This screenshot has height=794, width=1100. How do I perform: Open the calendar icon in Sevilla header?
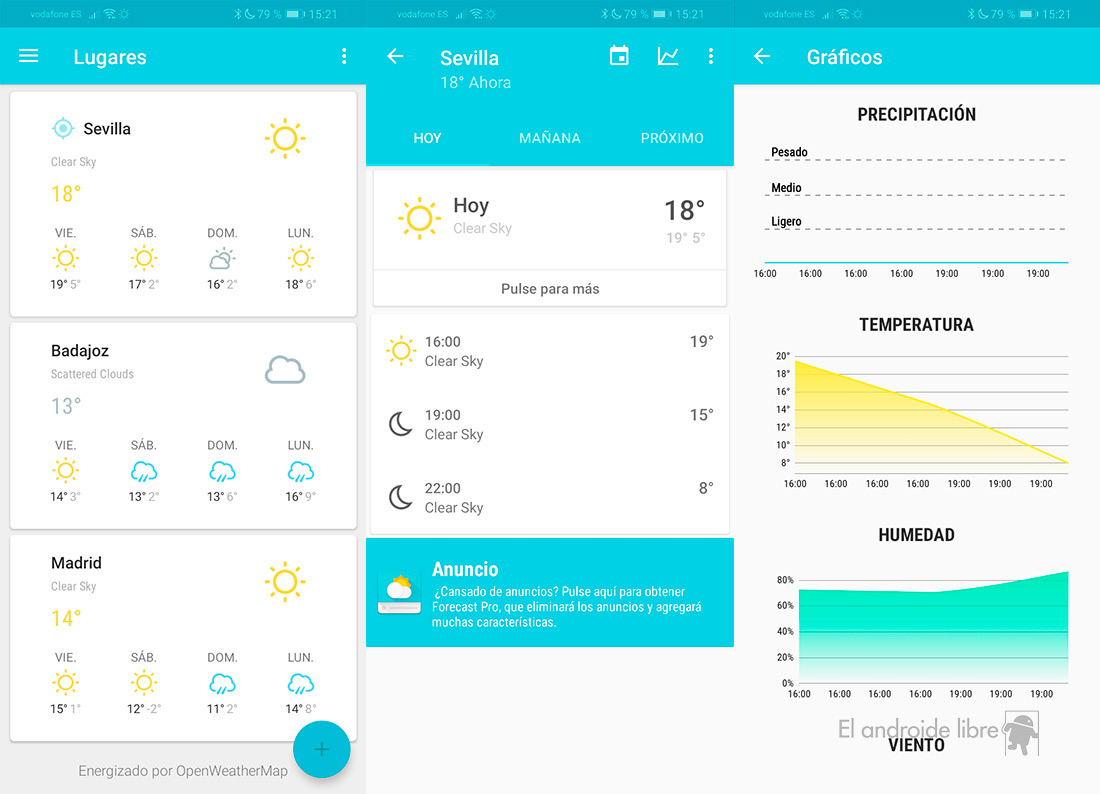click(619, 57)
